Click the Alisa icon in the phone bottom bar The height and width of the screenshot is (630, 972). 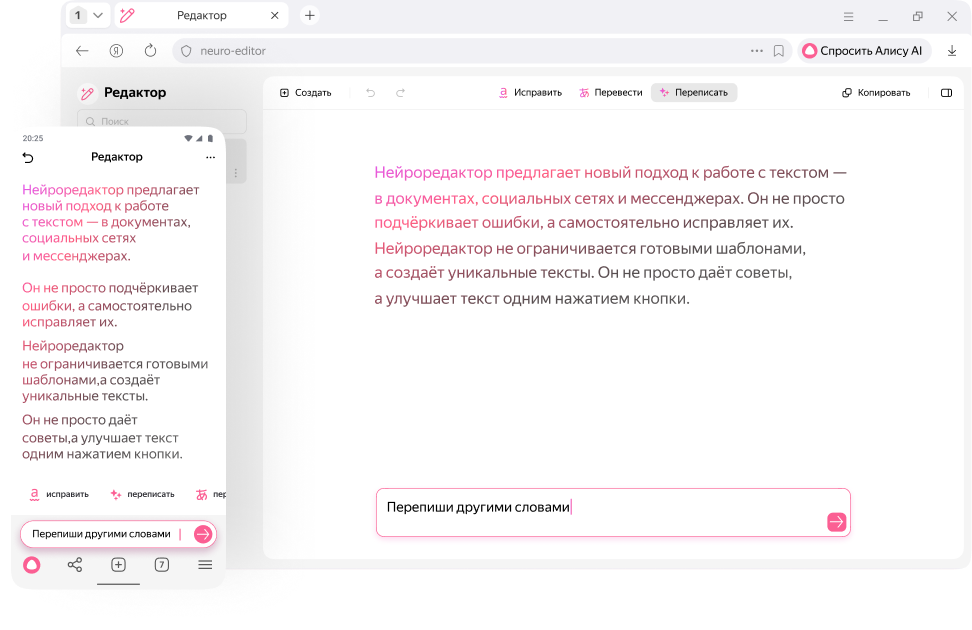31,565
